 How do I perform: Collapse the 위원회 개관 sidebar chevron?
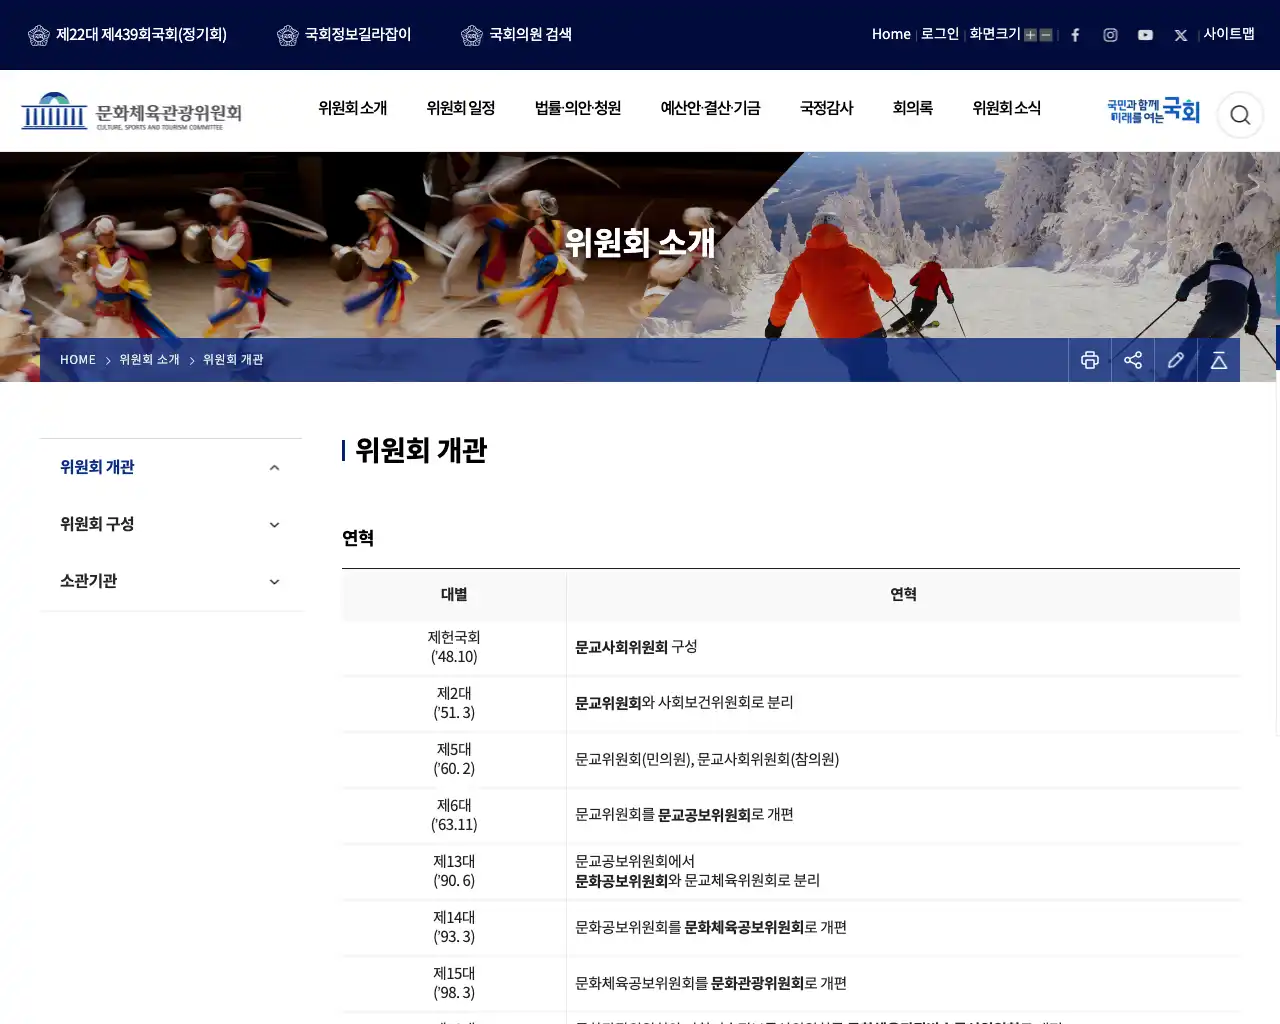tap(274, 468)
